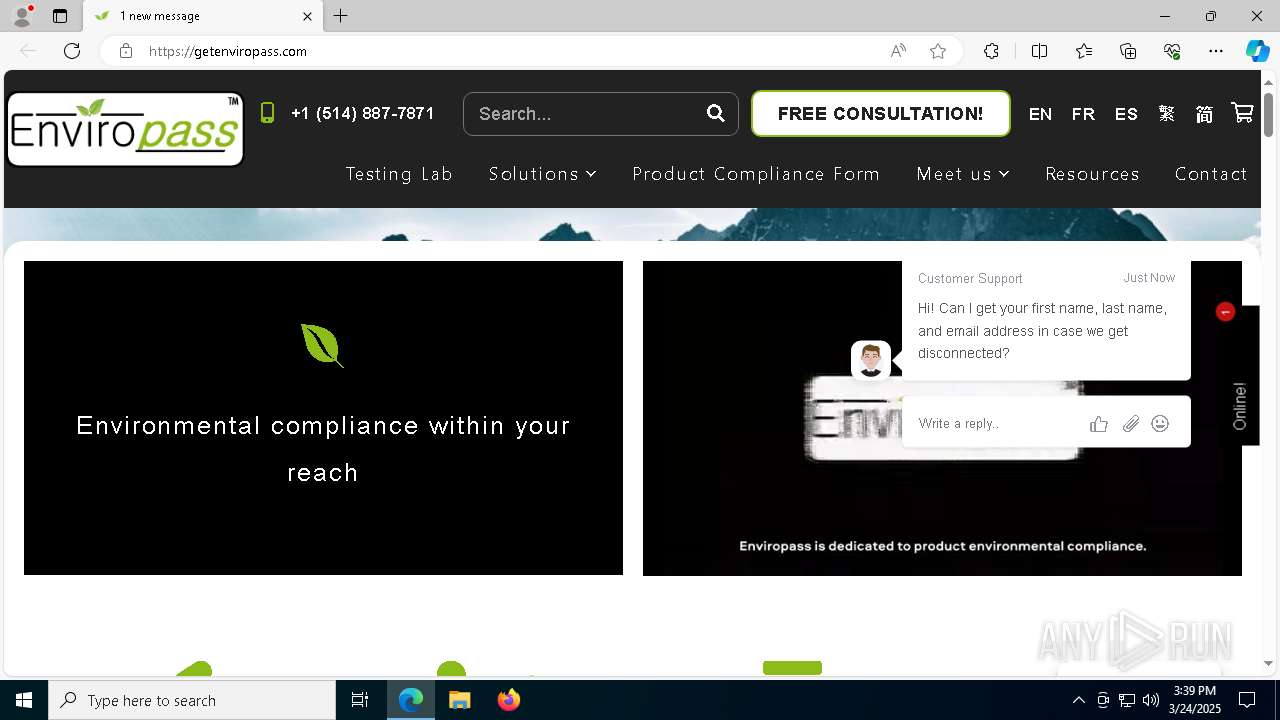Click the support agent avatar
The image size is (1280, 720).
pos(871,360)
